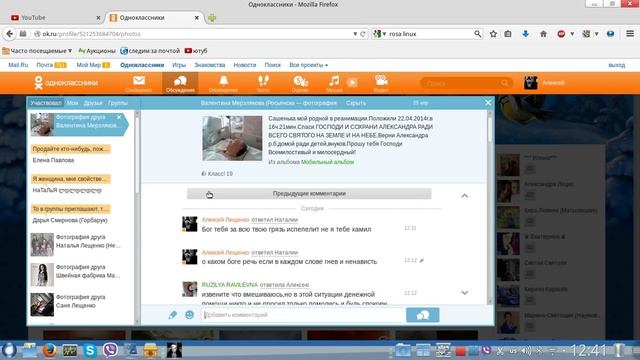Load Предыдущие комментарии

coord(309,193)
